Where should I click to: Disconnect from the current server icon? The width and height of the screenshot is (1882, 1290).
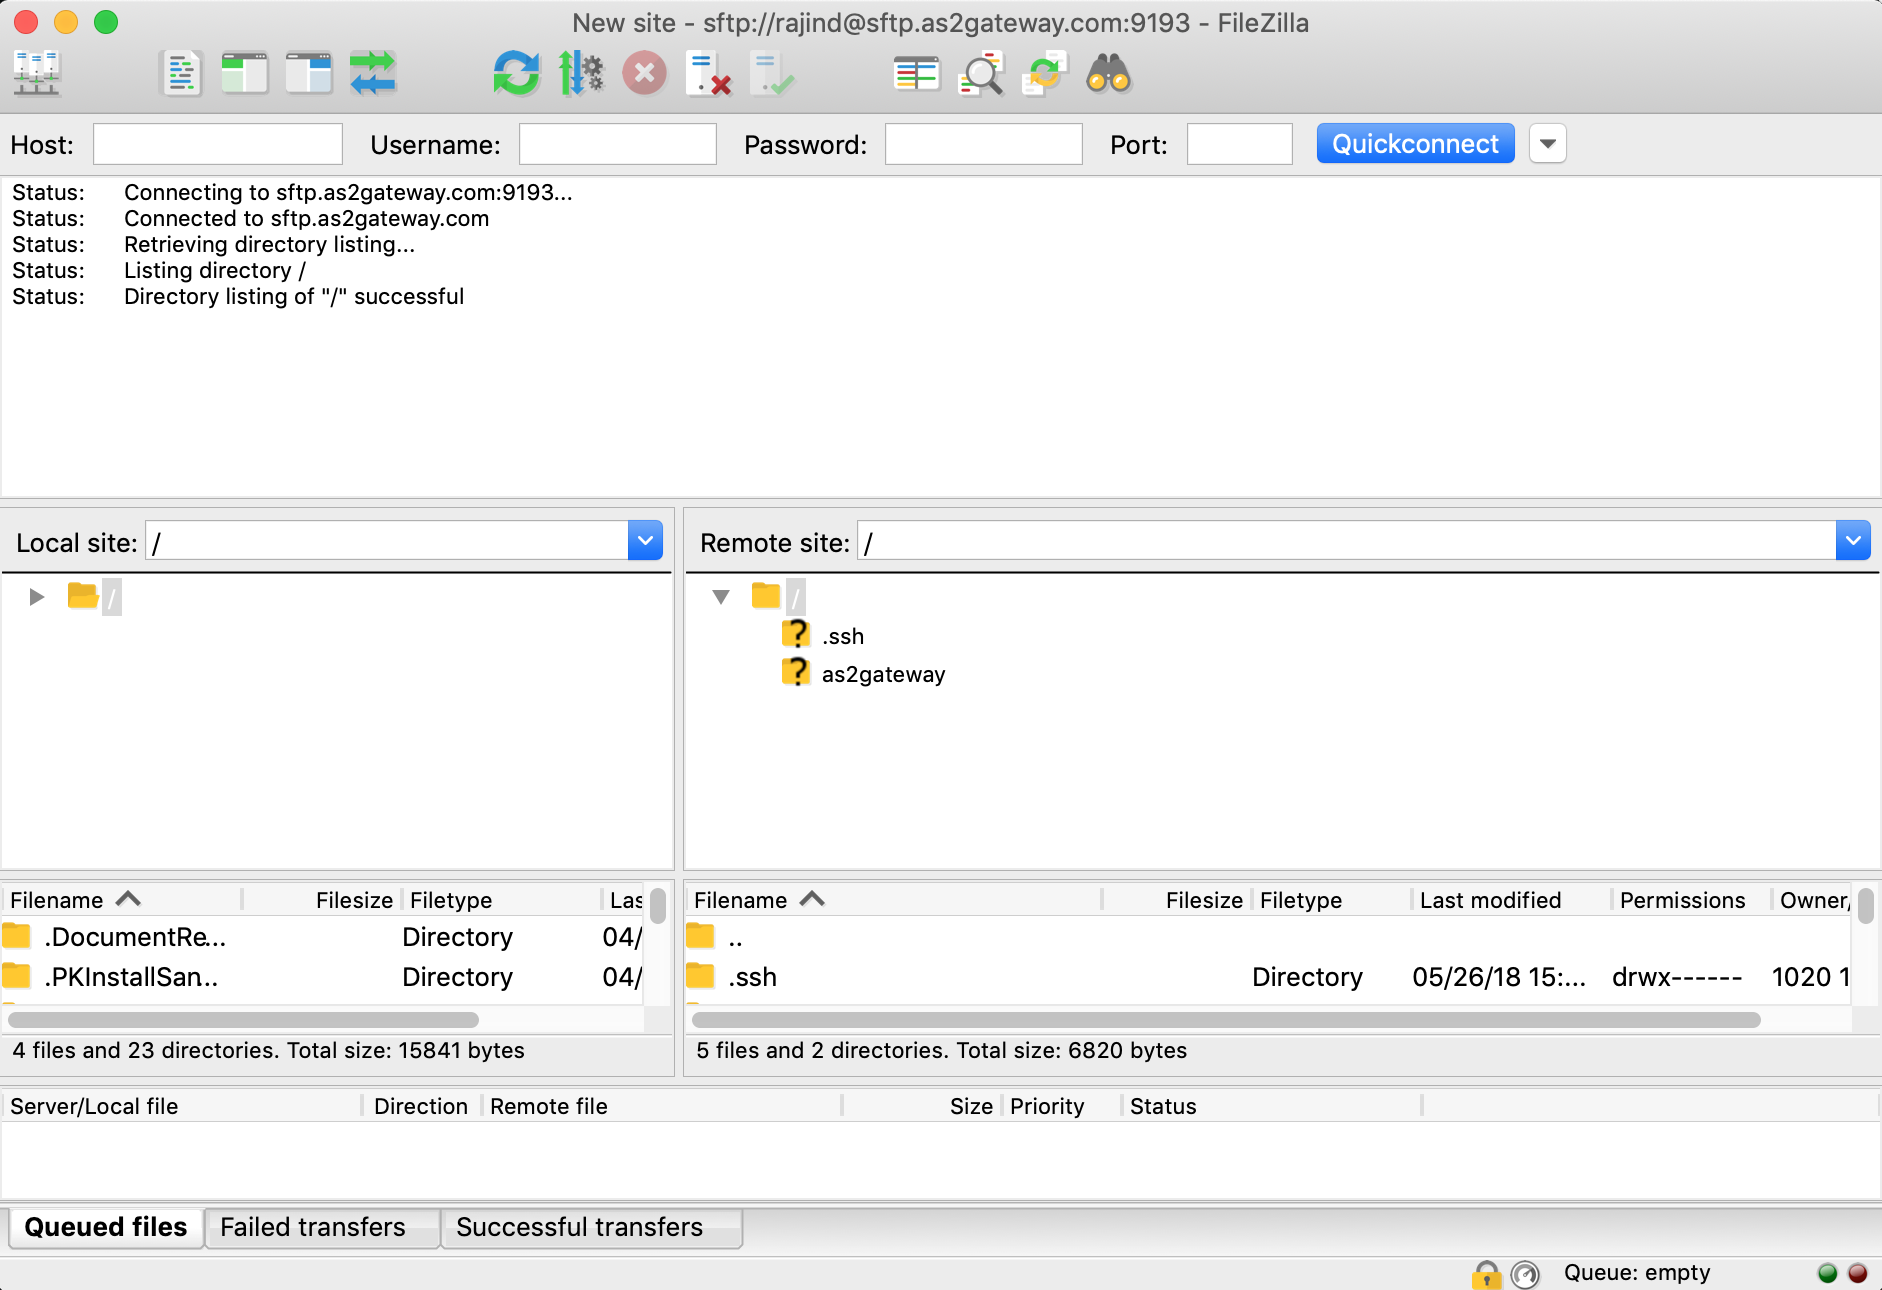coord(709,74)
